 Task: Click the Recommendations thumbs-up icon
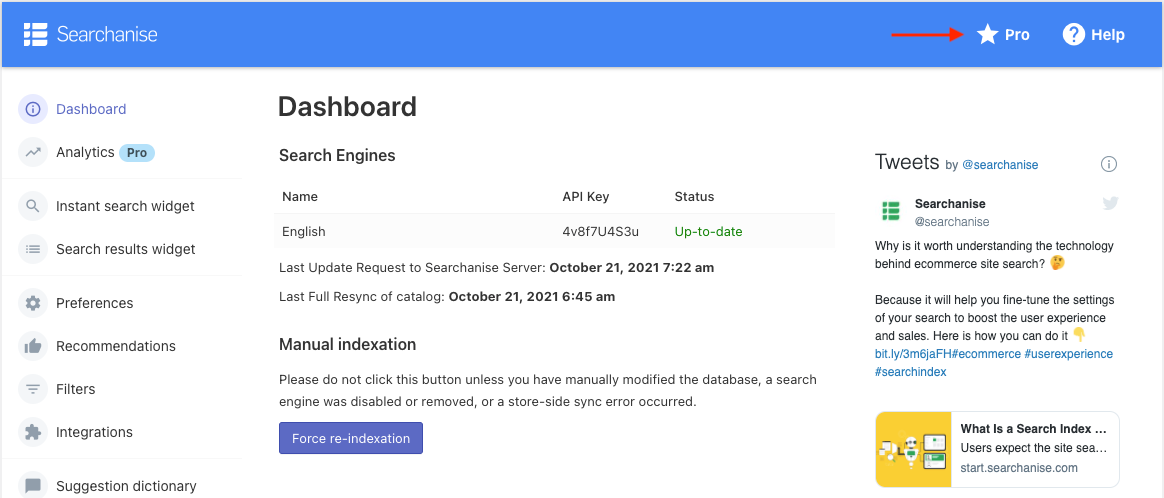click(x=33, y=346)
